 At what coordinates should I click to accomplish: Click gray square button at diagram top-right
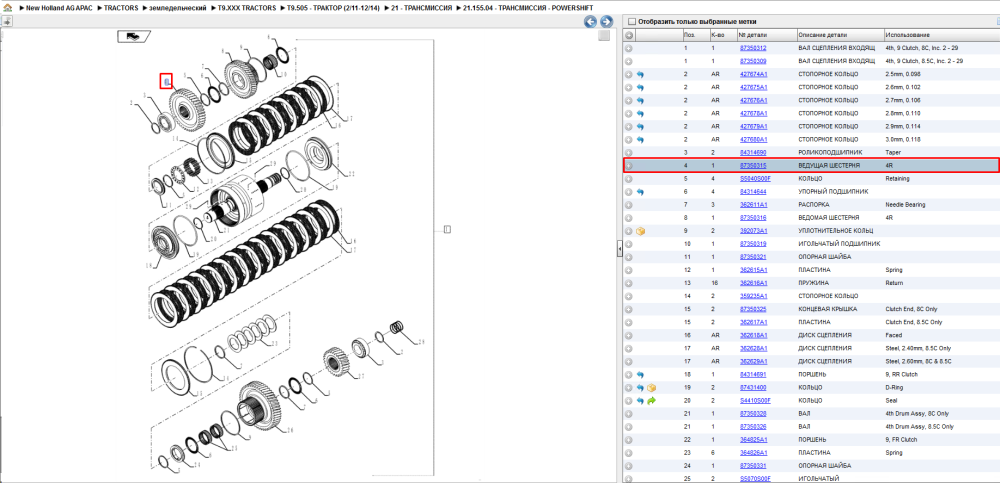coord(603,36)
